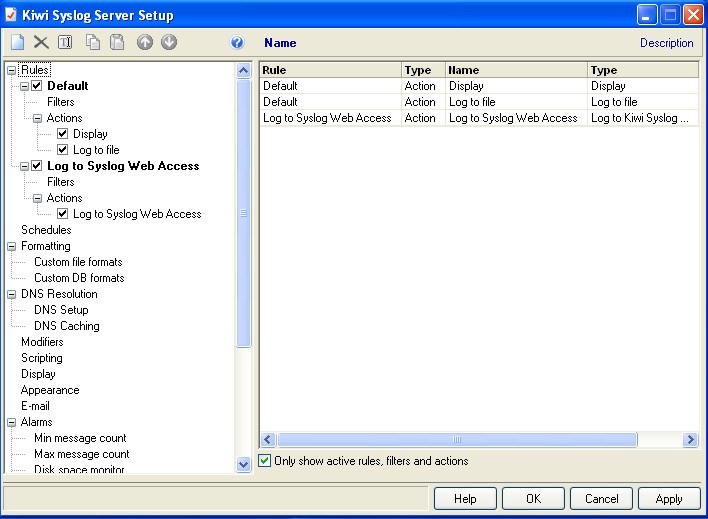Collapse the DNS Resolution tree node
Screen dimensions: 708x519
pyautogui.click(x=12, y=295)
